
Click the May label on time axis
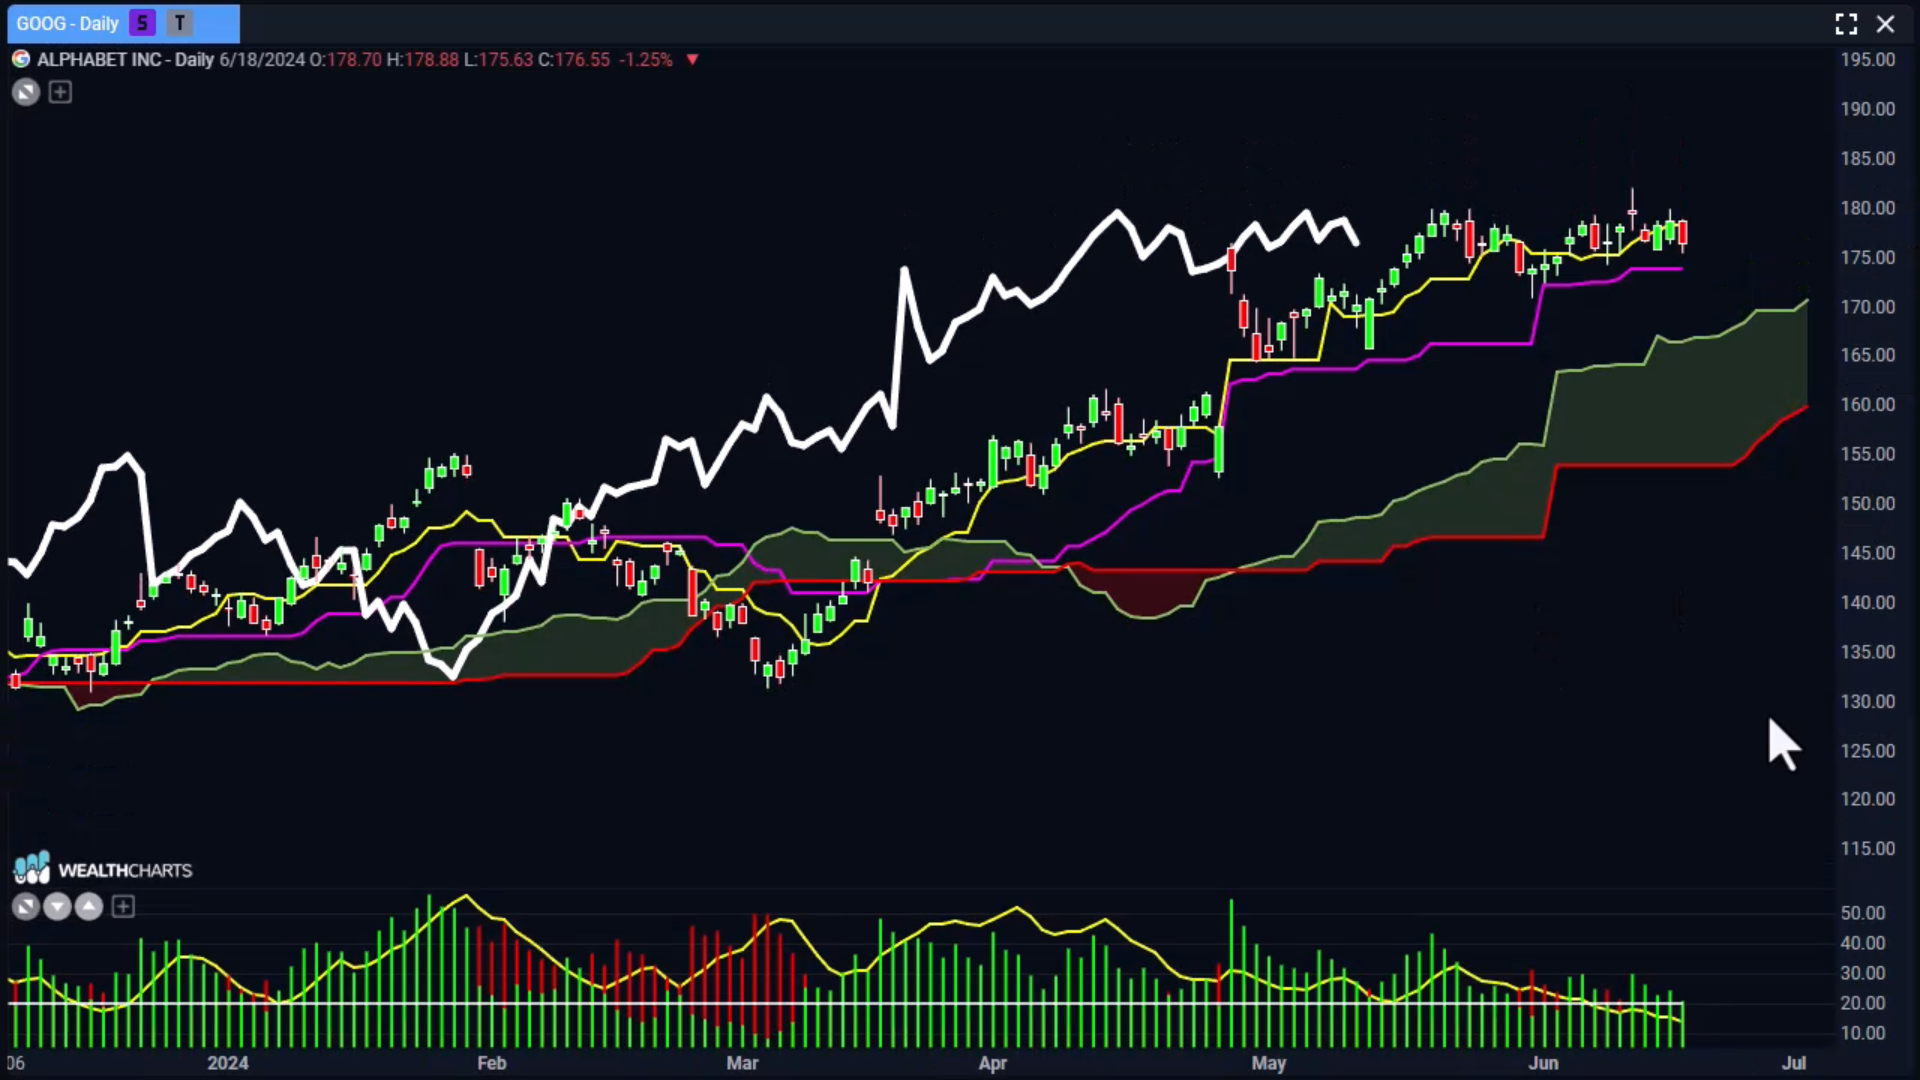click(x=1269, y=1063)
